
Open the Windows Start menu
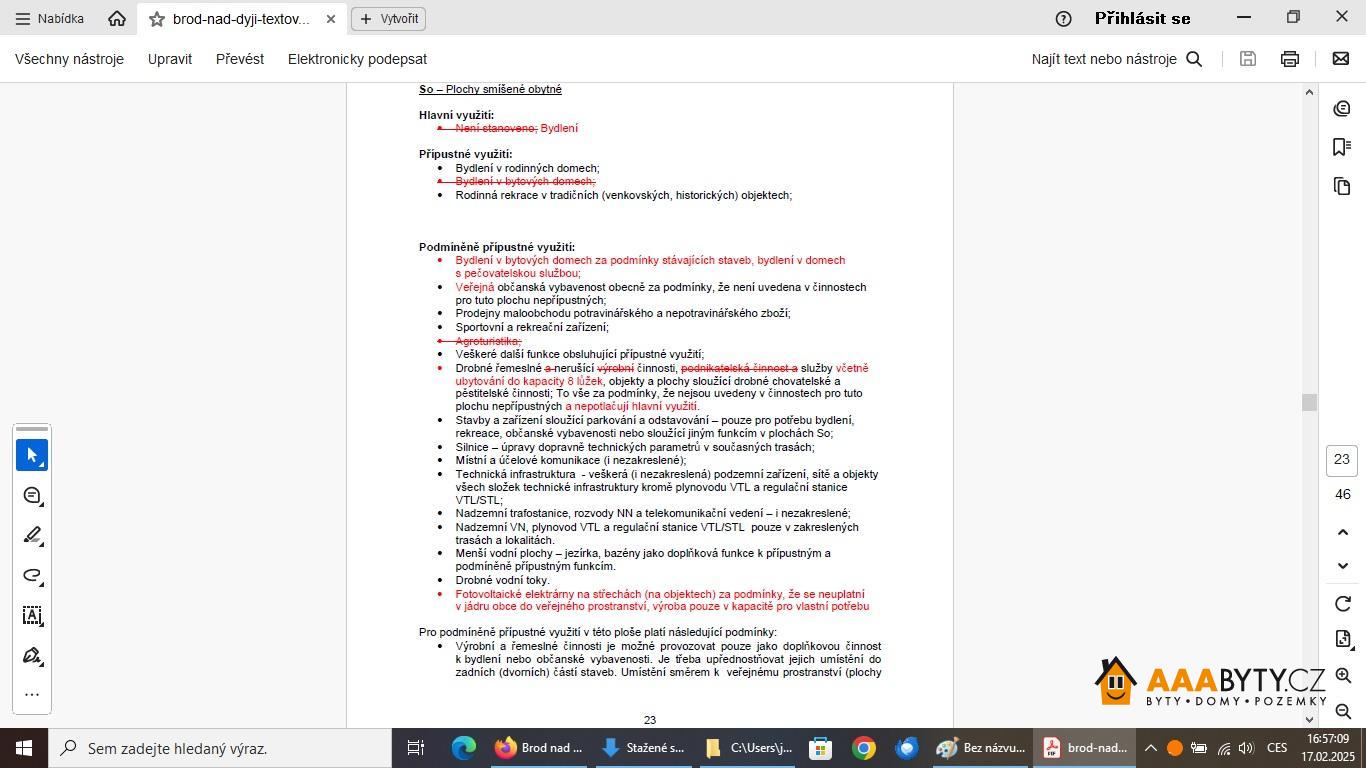[23, 747]
